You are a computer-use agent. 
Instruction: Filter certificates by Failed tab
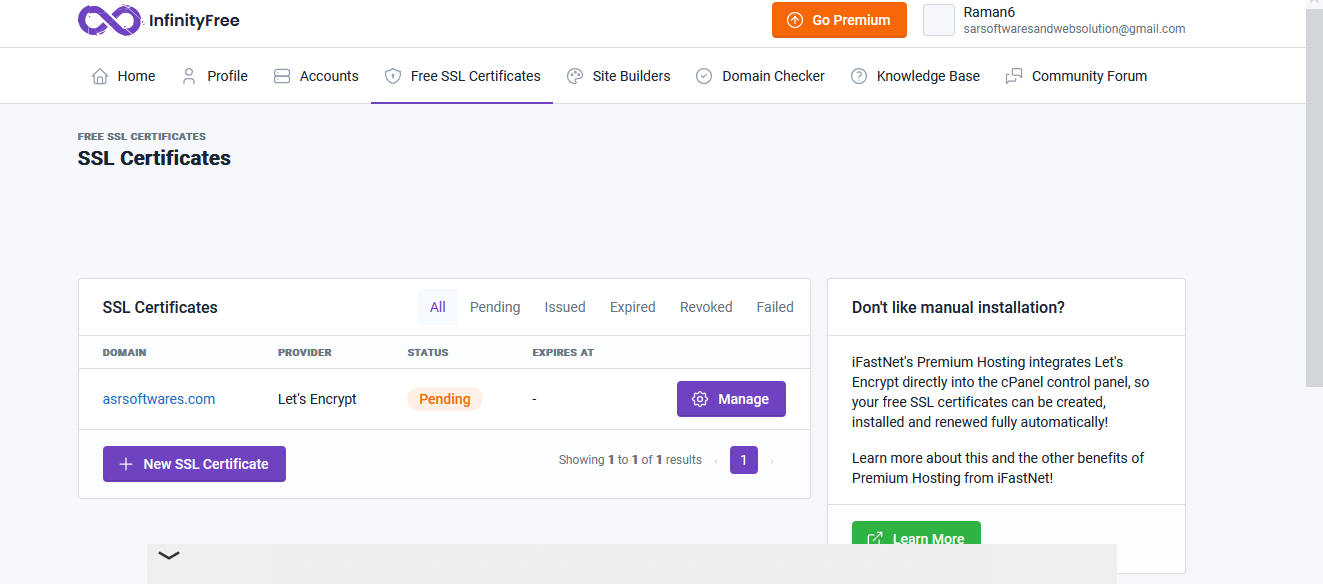pos(775,307)
